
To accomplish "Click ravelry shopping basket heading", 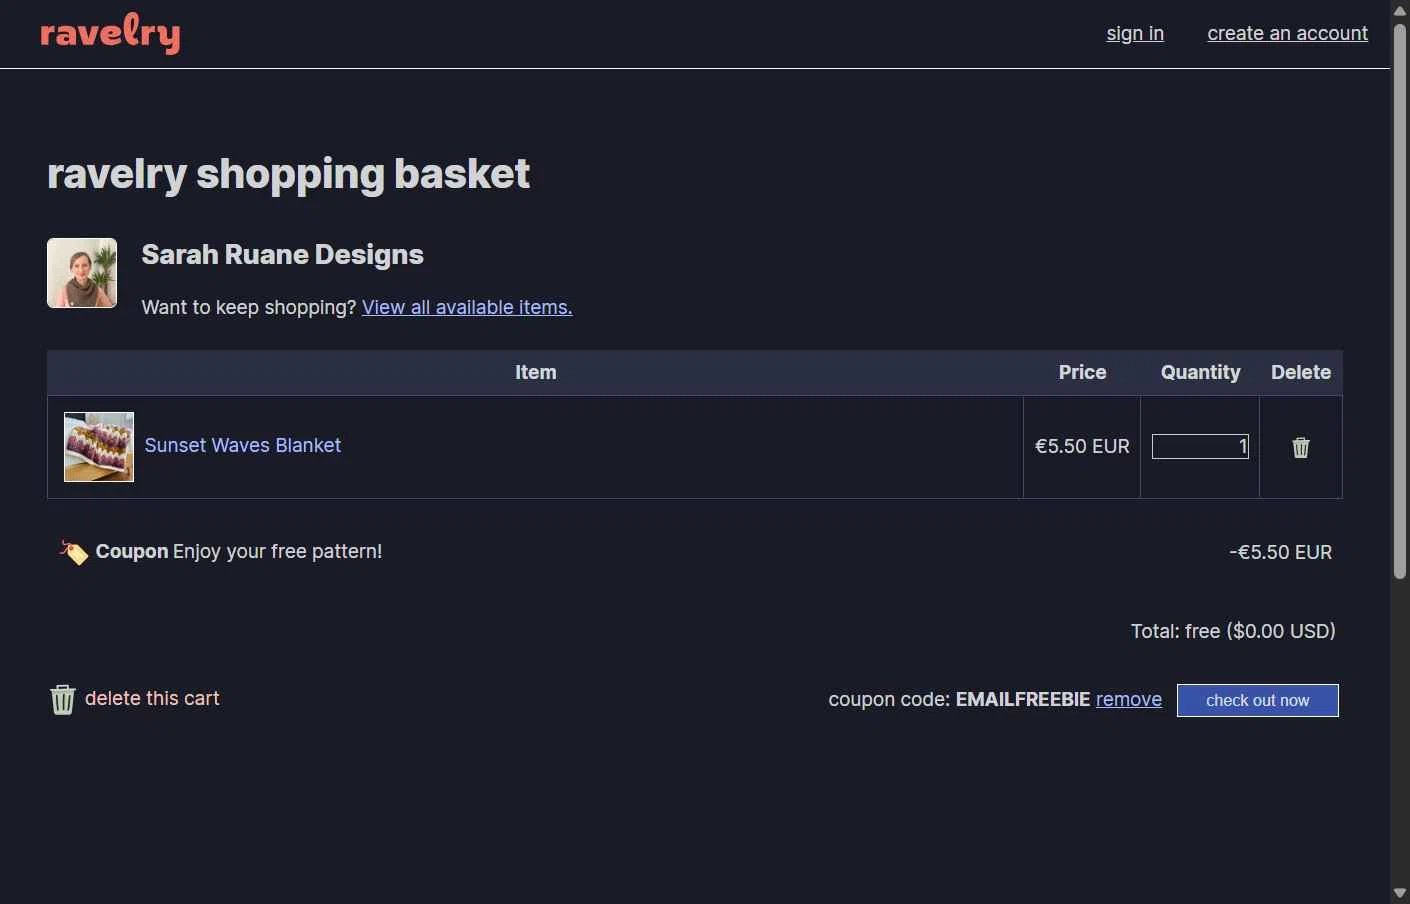I will [288, 174].
